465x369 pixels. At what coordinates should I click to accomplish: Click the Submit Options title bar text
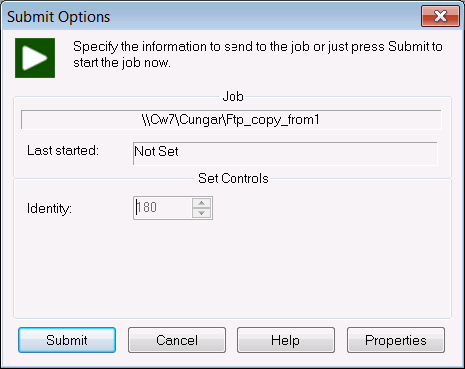tap(58, 17)
